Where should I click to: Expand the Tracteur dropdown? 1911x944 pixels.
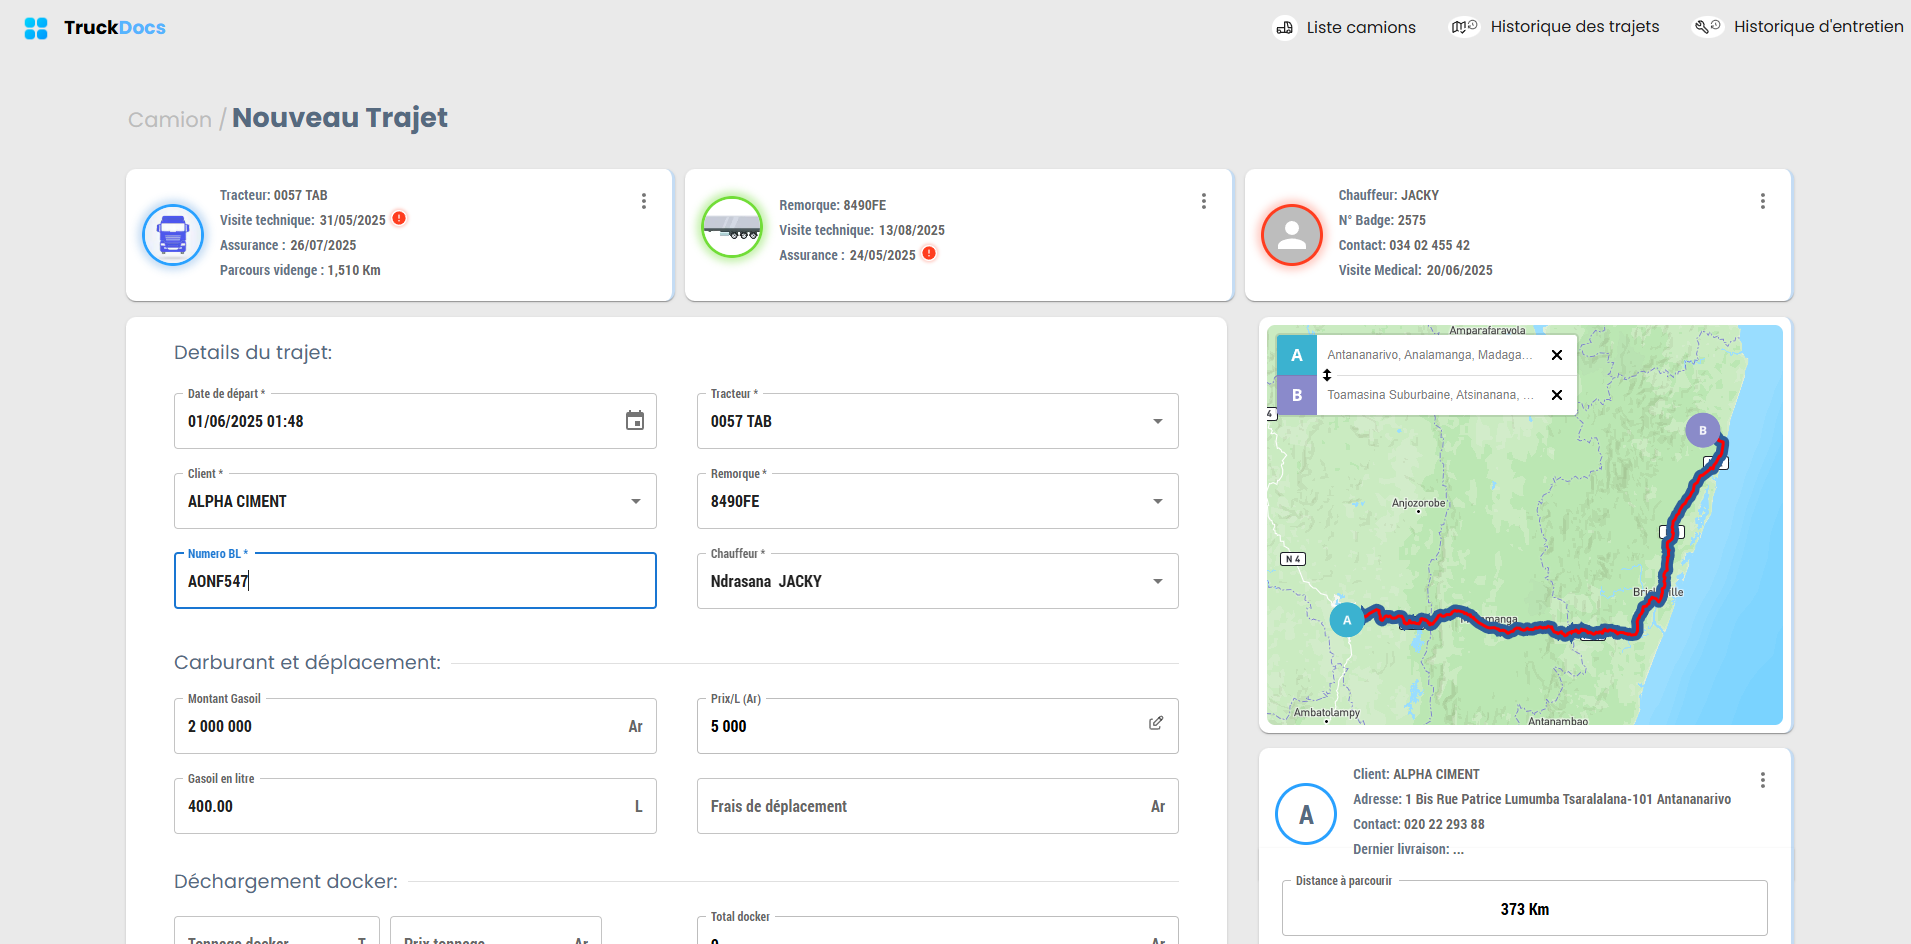pos(1158,421)
